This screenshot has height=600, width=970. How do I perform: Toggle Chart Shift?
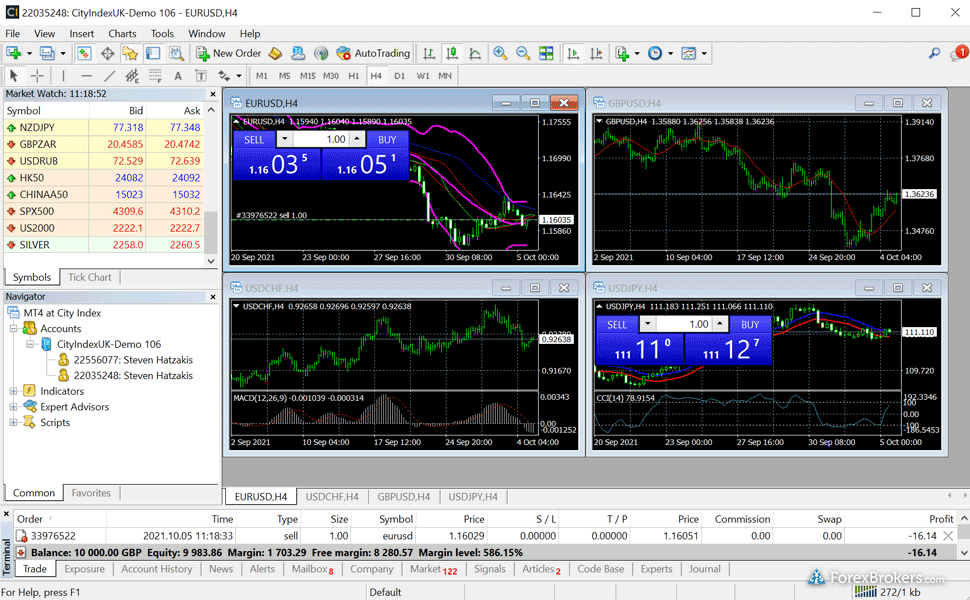click(x=596, y=53)
